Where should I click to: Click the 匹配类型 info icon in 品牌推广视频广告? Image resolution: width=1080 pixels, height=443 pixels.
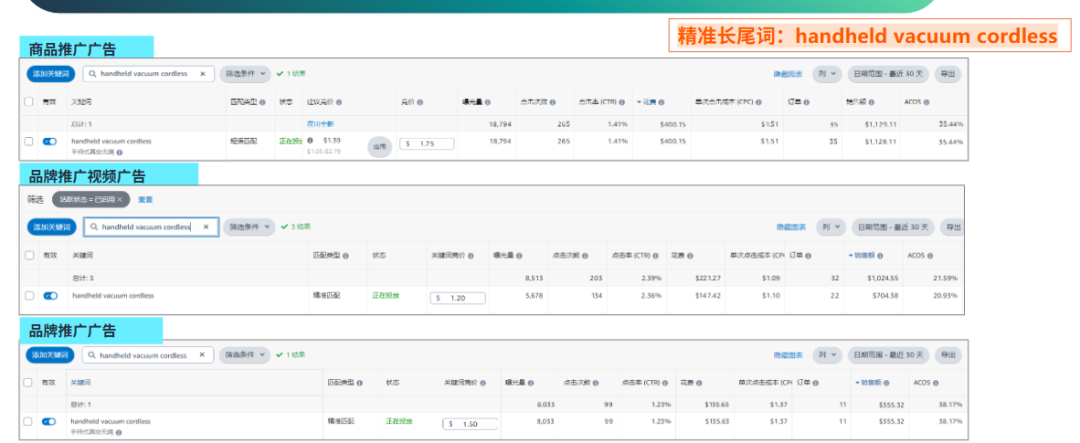click(345, 256)
